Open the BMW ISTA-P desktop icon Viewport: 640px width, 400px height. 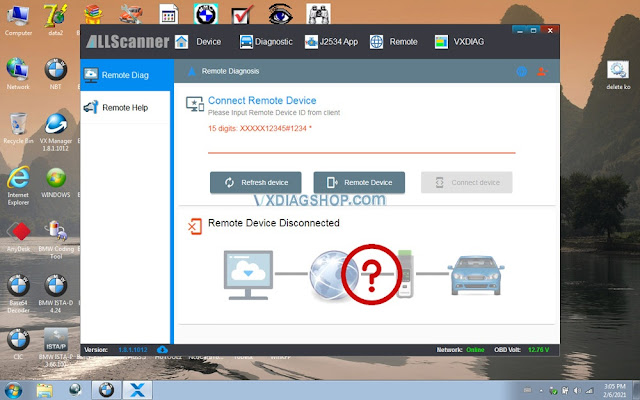tap(56, 347)
